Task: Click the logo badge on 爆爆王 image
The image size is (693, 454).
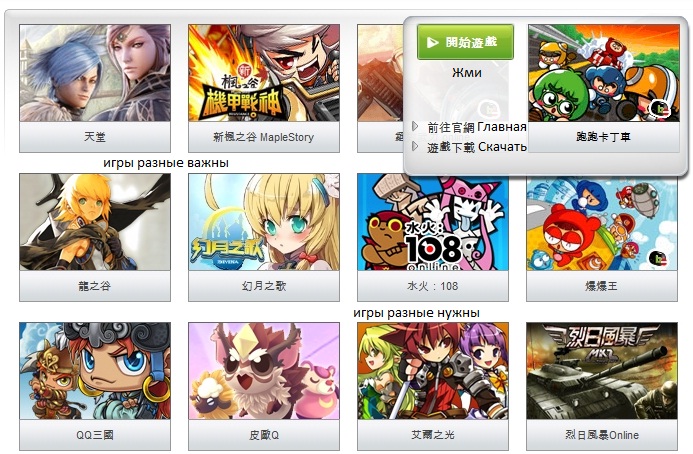Action: coord(658,259)
